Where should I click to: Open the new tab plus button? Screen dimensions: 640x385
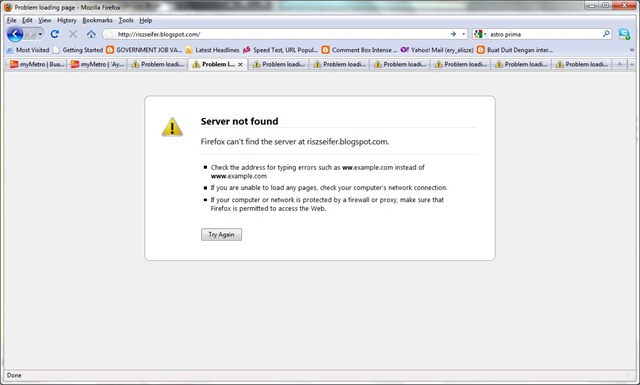(619, 64)
